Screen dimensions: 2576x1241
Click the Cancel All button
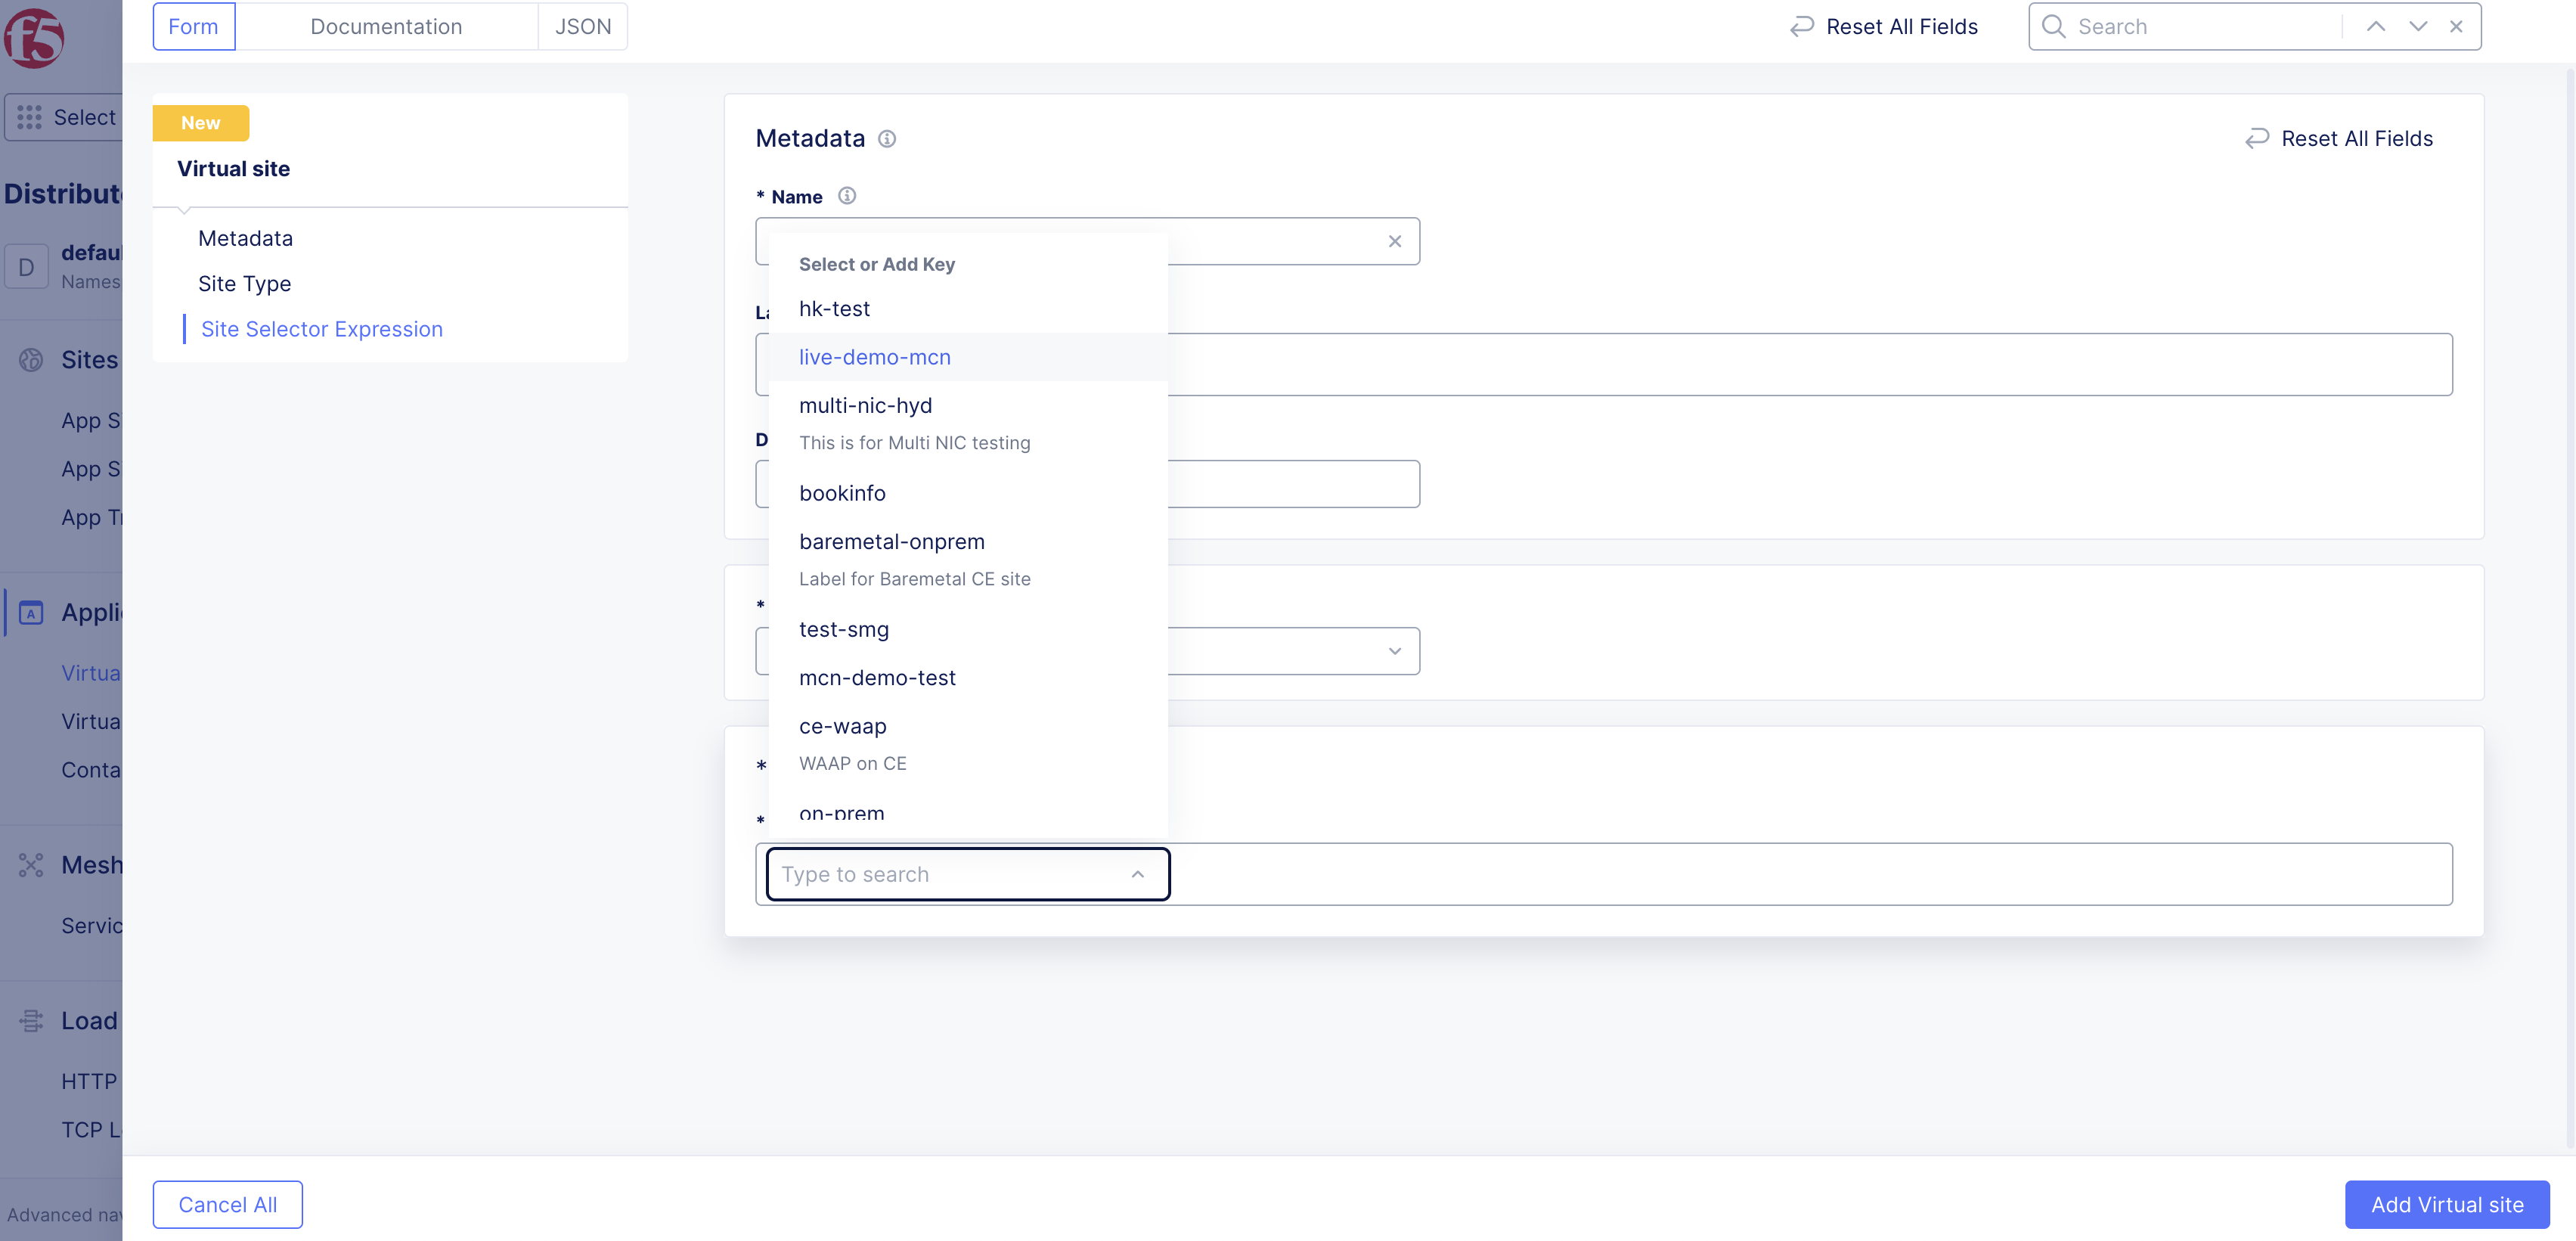pos(227,1204)
